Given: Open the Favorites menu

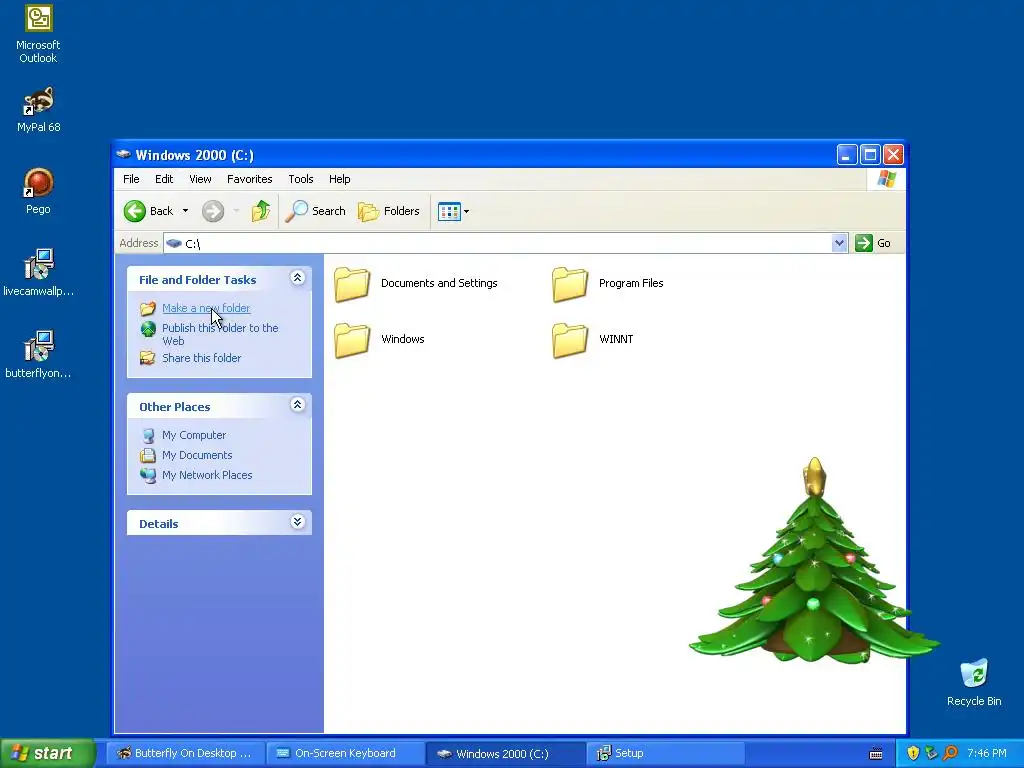Looking at the screenshot, I should tap(249, 179).
